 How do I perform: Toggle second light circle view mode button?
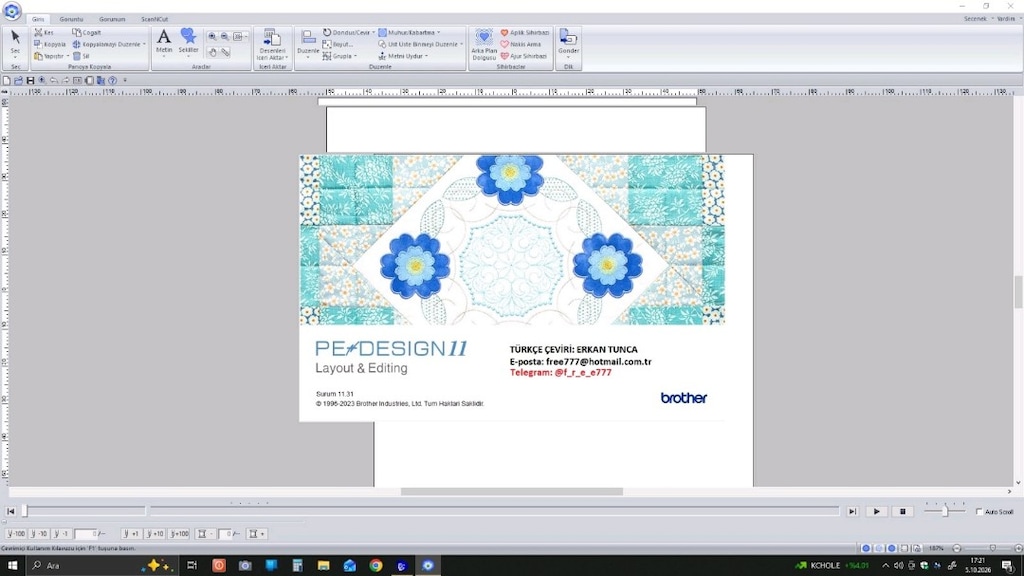(x=879, y=548)
